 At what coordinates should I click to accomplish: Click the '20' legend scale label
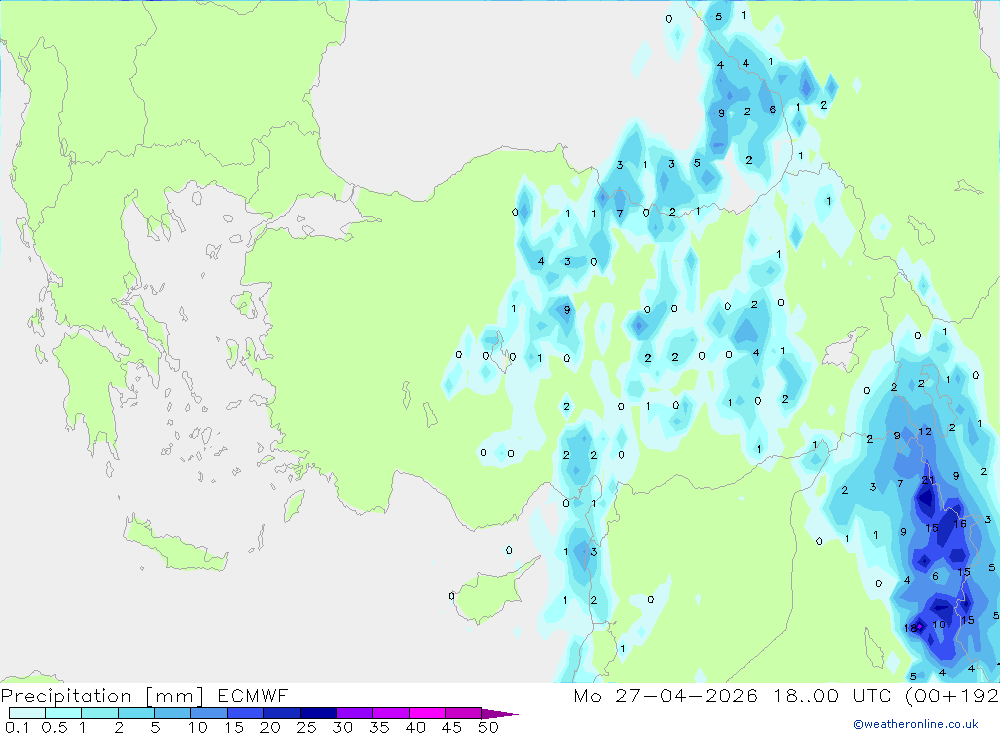coord(270,727)
